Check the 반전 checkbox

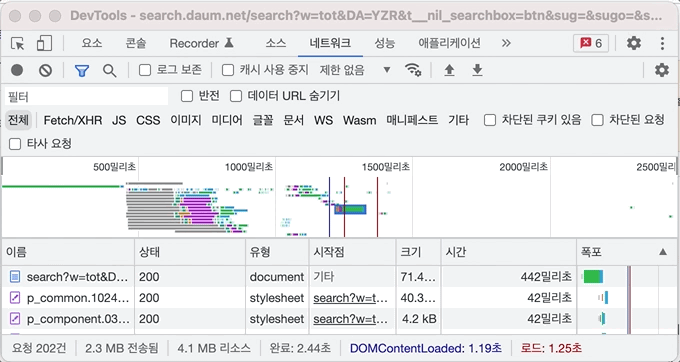coord(187,96)
